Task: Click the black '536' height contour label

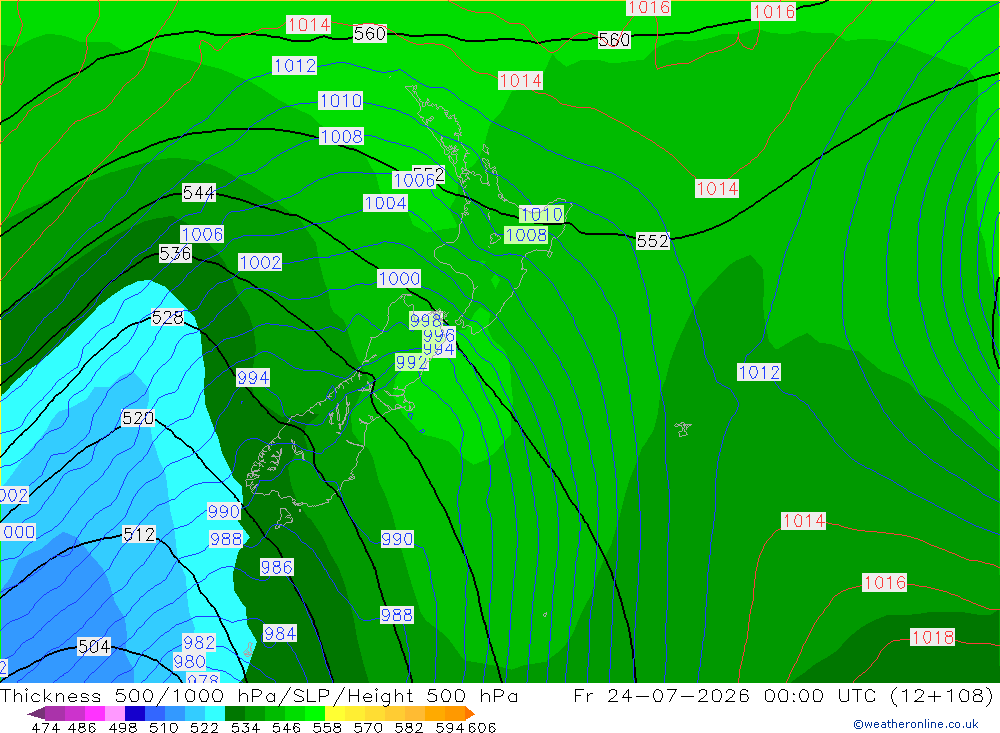Action: coord(175,254)
